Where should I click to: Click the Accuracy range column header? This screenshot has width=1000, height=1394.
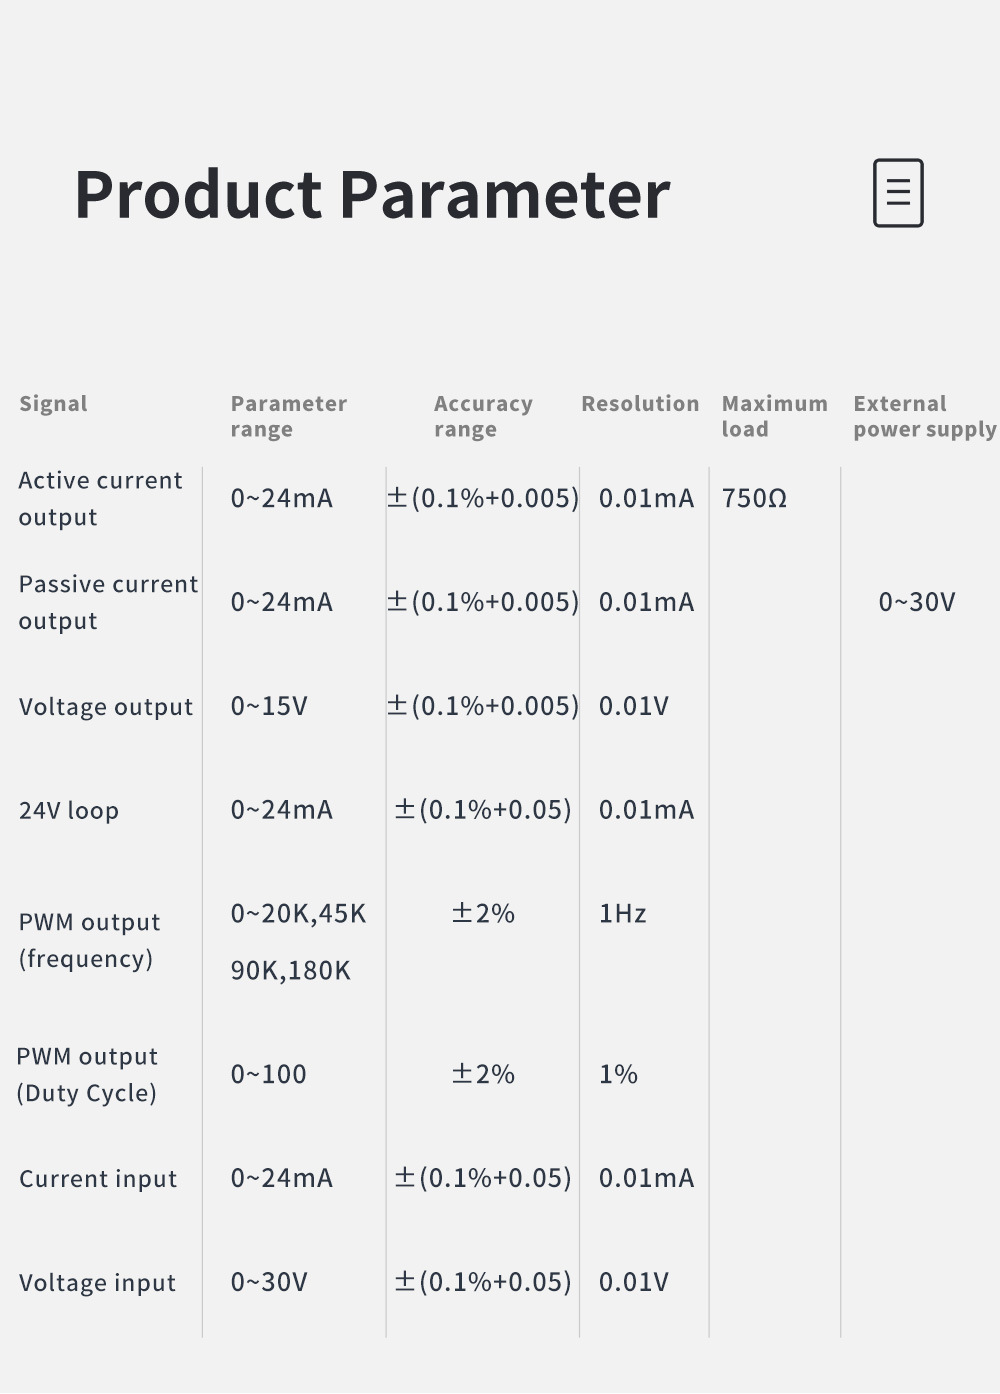pyautogui.click(x=483, y=416)
